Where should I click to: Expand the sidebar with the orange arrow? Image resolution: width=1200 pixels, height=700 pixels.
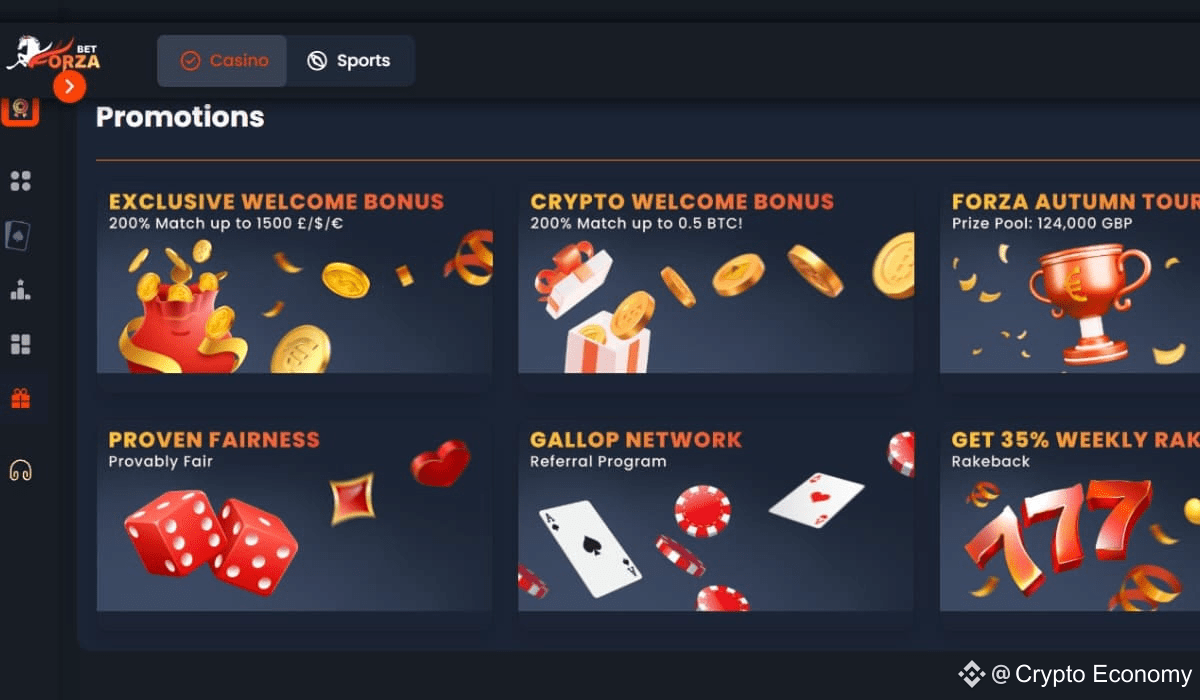click(x=69, y=87)
